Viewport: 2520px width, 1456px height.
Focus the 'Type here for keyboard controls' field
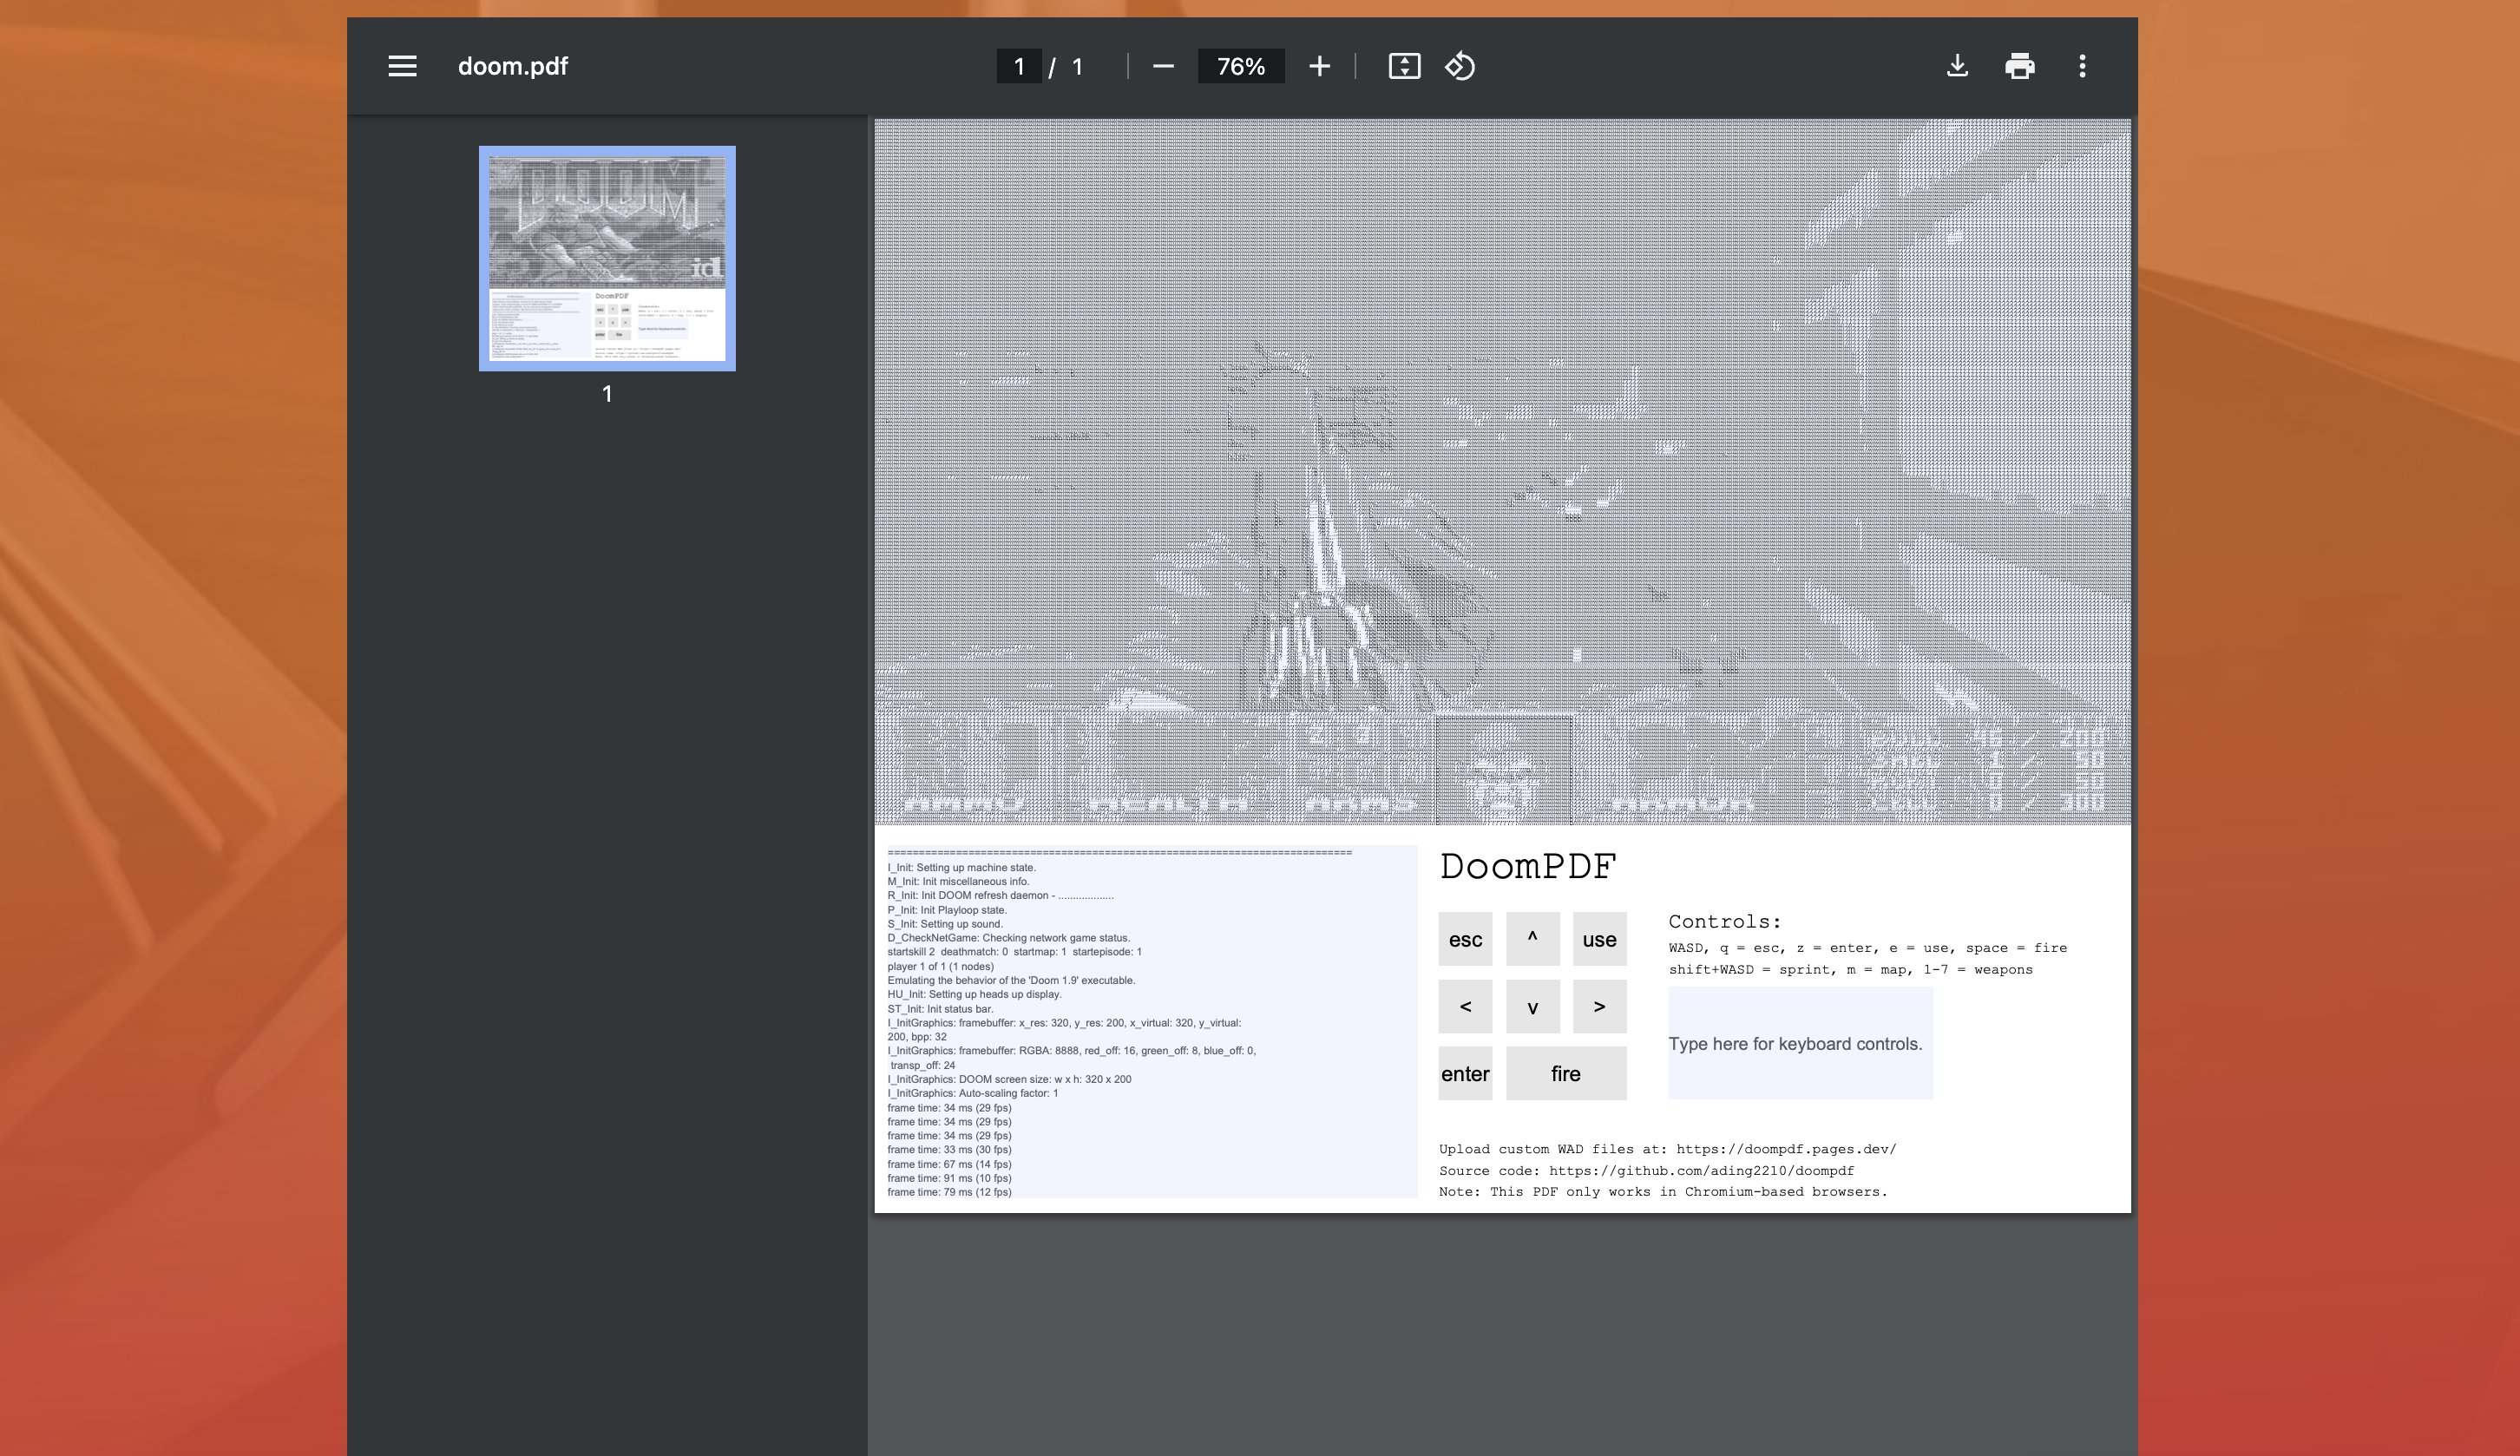[x=1800, y=1043]
